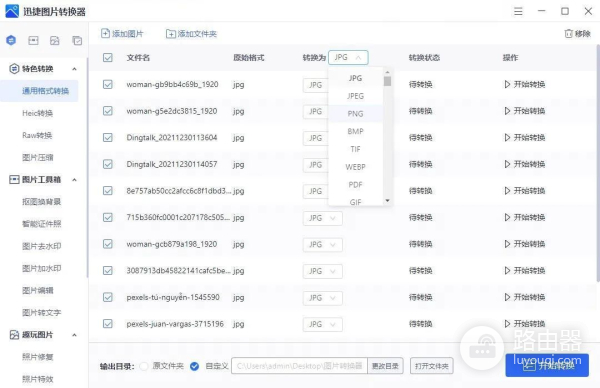Choose PNG in the format list

[355, 114]
